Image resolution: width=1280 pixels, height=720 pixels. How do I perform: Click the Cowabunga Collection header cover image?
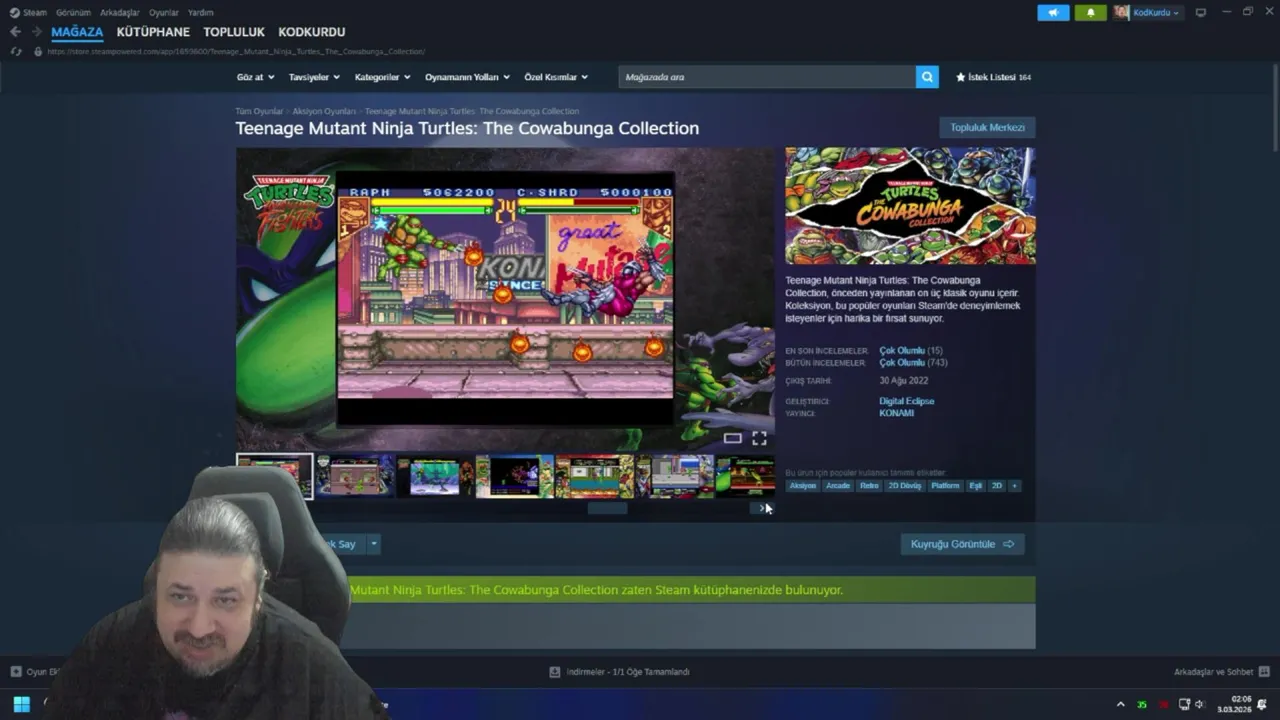[910, 206]
